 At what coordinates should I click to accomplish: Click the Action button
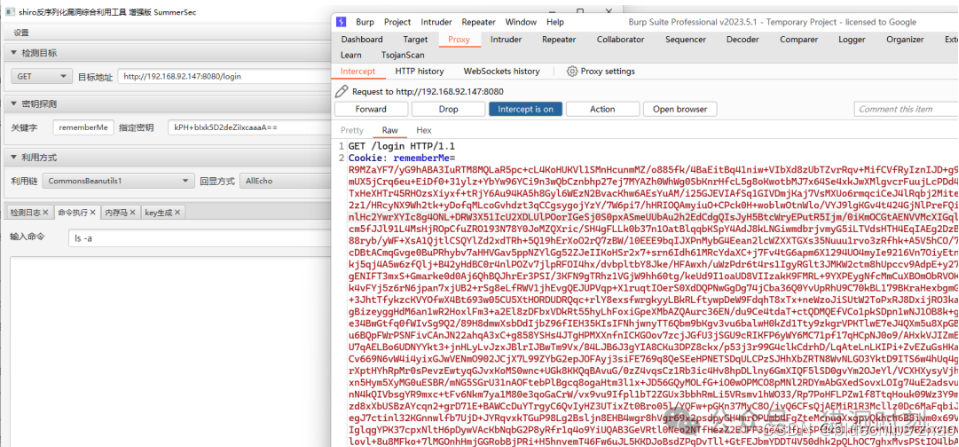602,109
